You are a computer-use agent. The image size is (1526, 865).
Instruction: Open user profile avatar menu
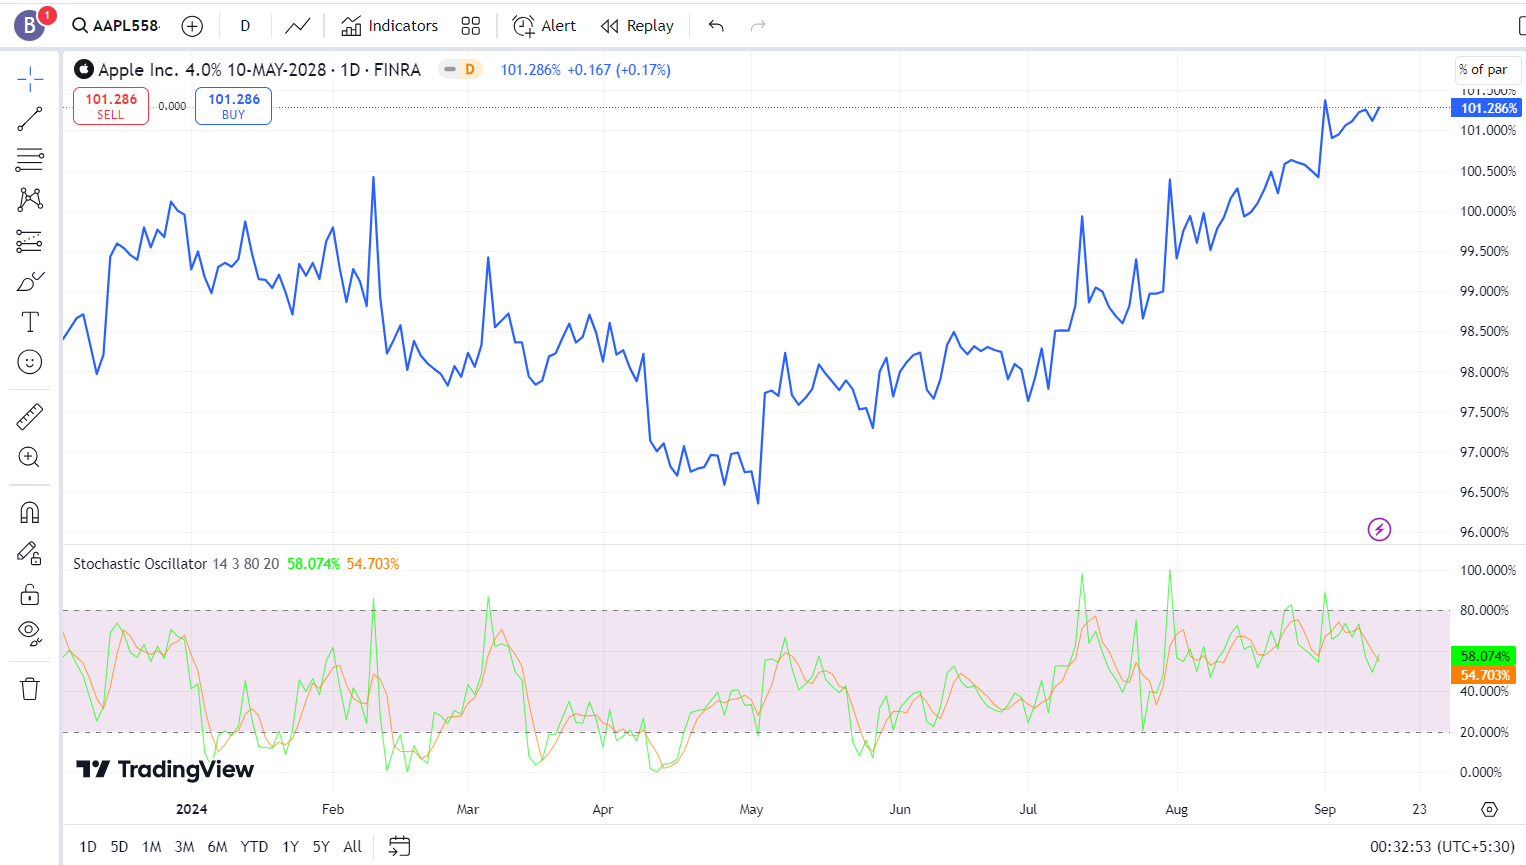click(x=29, y=26)
